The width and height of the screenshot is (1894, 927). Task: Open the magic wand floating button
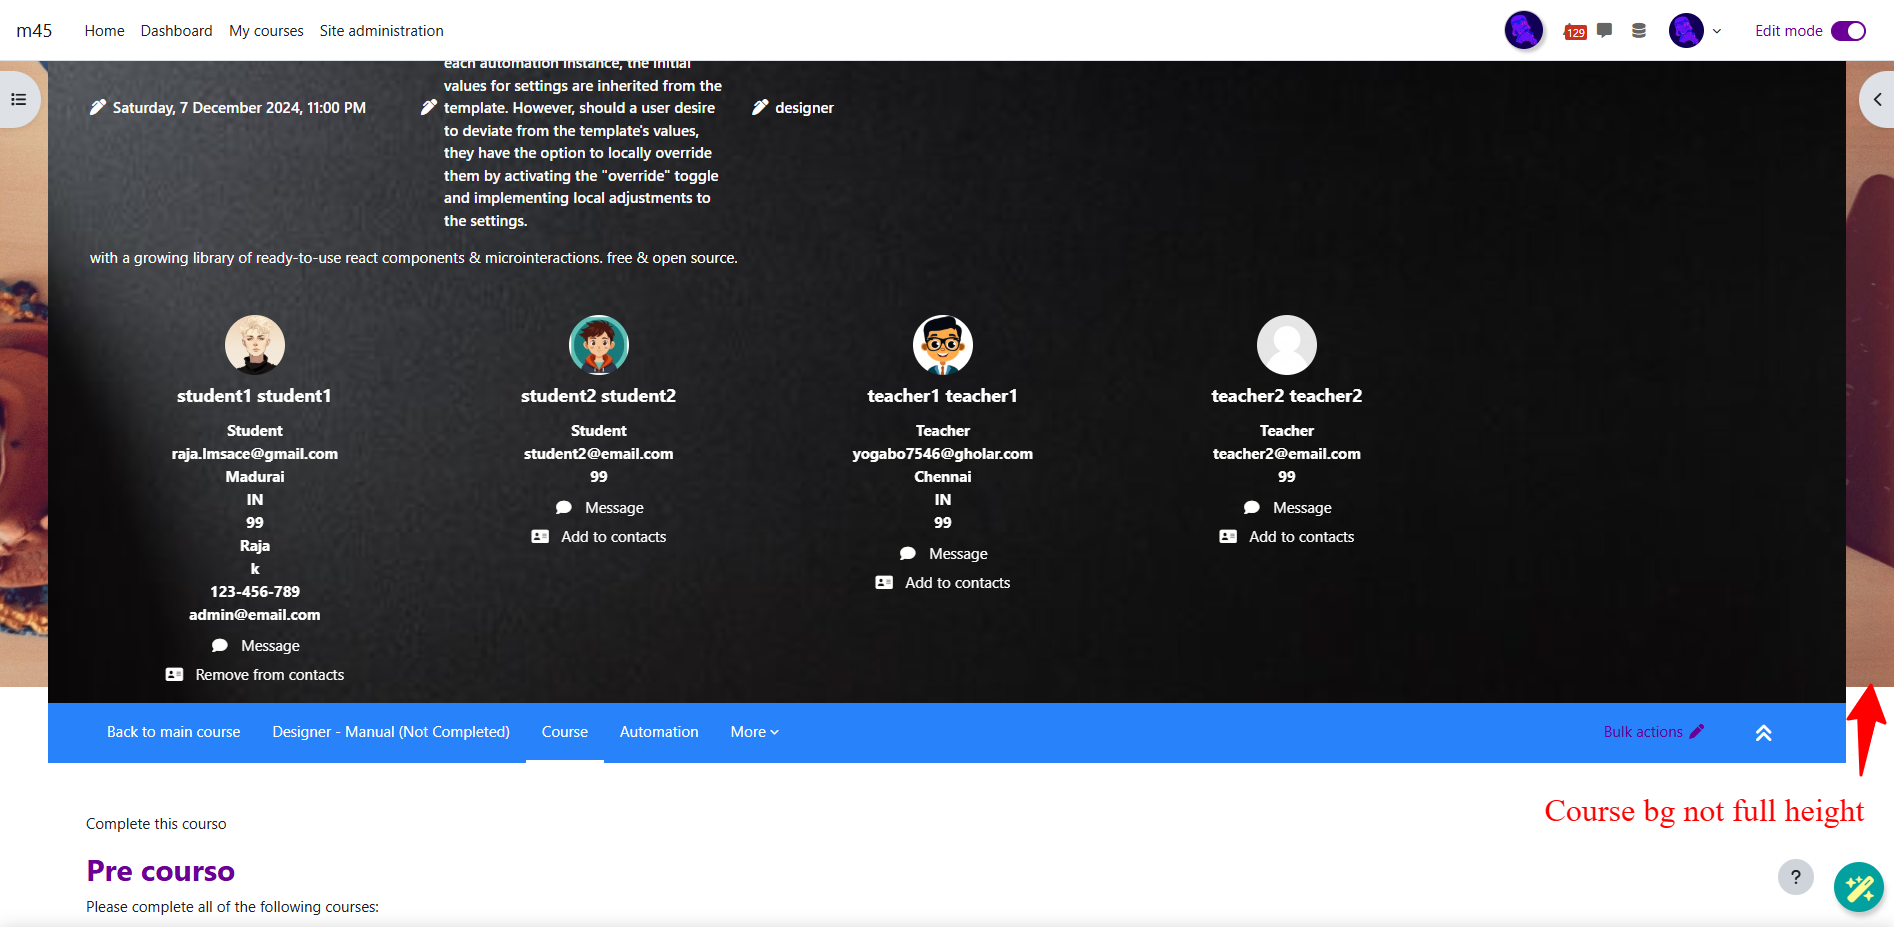point(1858,887)
